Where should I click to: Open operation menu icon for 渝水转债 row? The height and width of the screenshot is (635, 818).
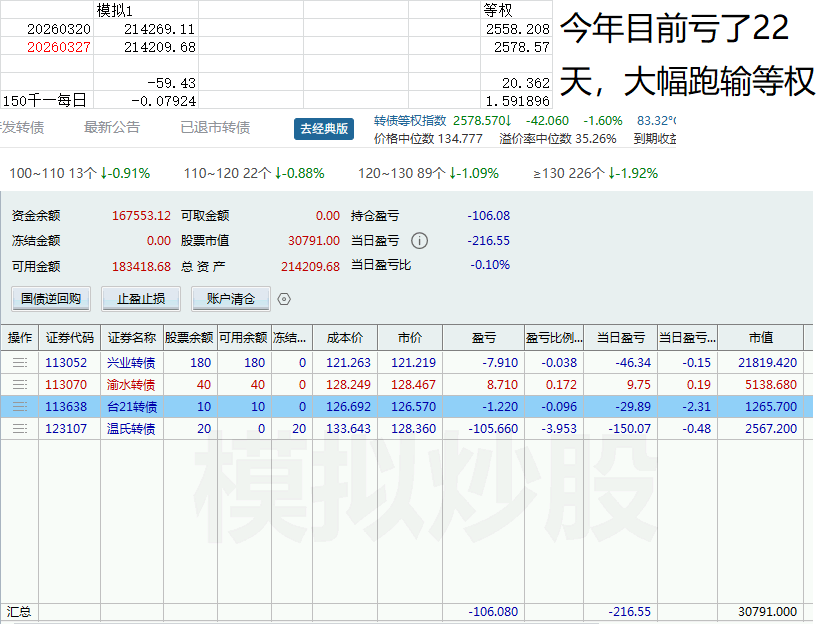coord(19,384)
